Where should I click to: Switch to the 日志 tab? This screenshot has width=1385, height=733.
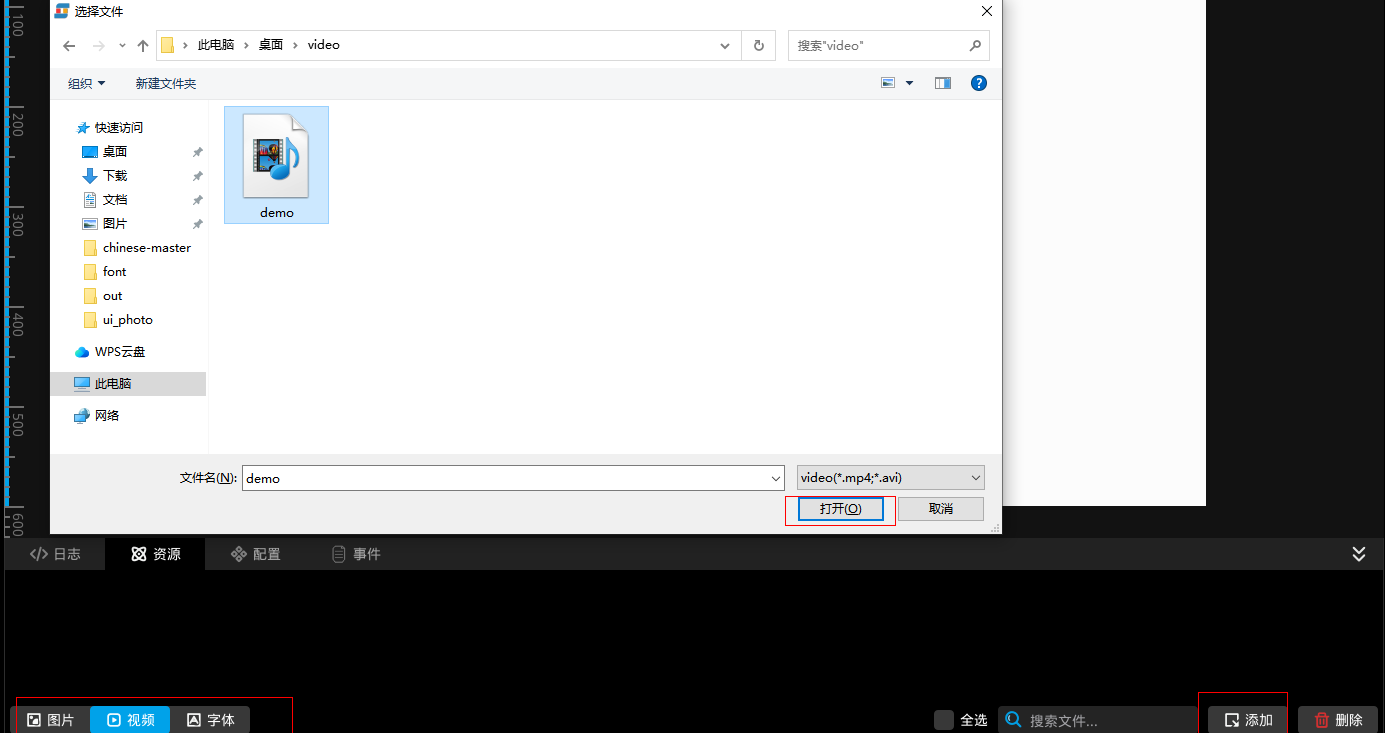point(55,554)
